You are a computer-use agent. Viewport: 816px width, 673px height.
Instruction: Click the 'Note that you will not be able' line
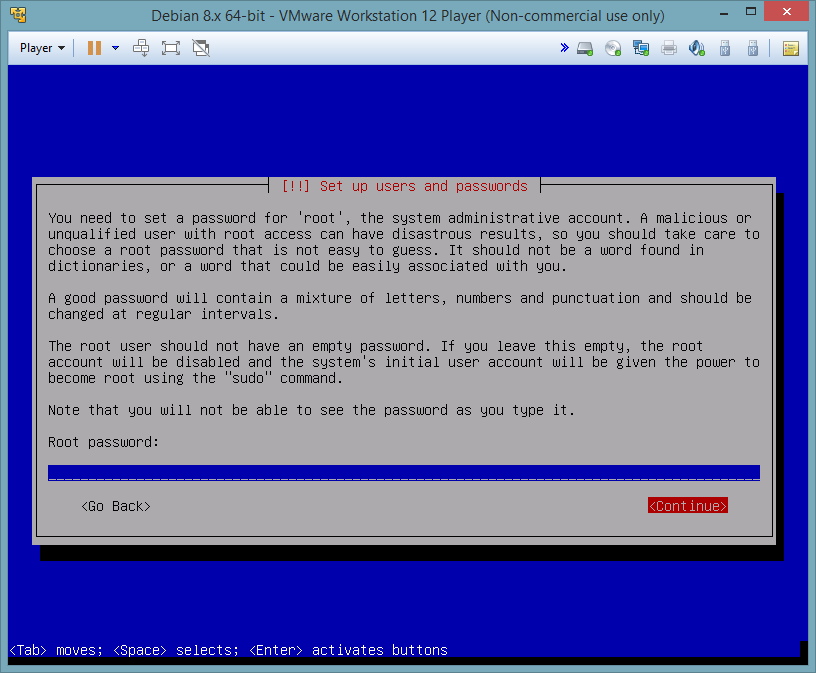tap(311, 410)
